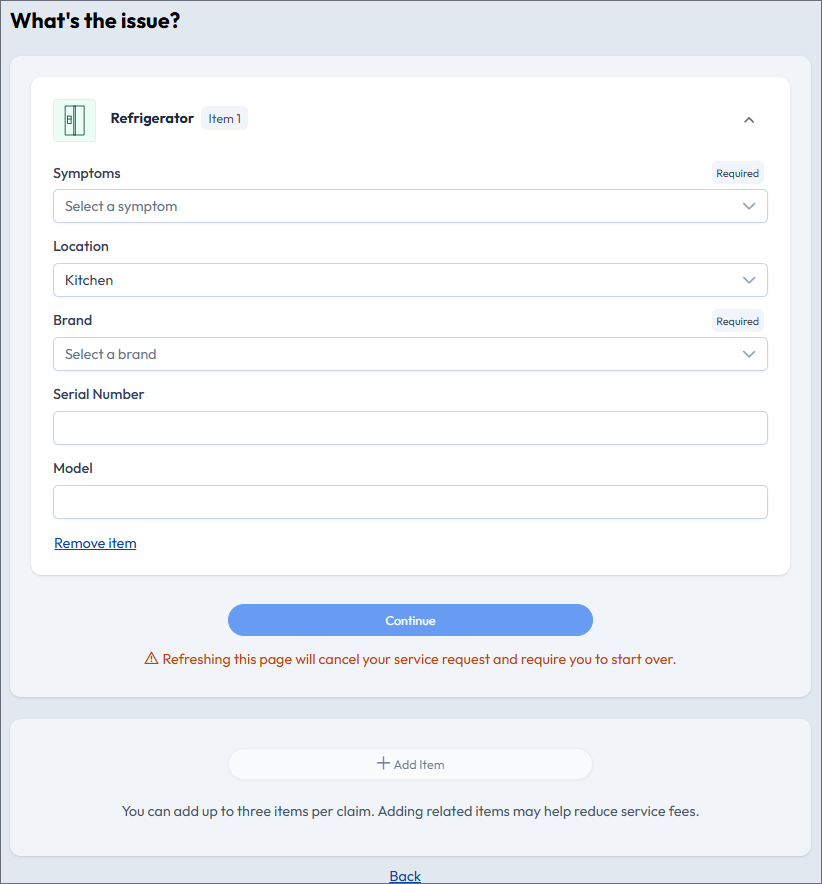Click the warning triangle icon
The height and width of the screenshot is (884, 822).
tap(151, 658)
